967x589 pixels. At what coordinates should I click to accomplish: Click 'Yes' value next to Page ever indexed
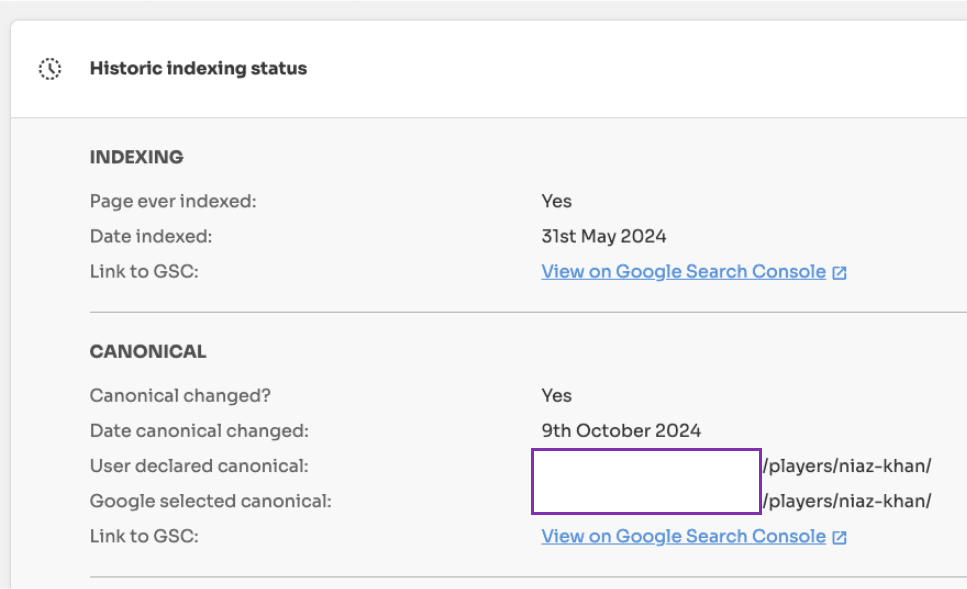click(x=557, y=201)
